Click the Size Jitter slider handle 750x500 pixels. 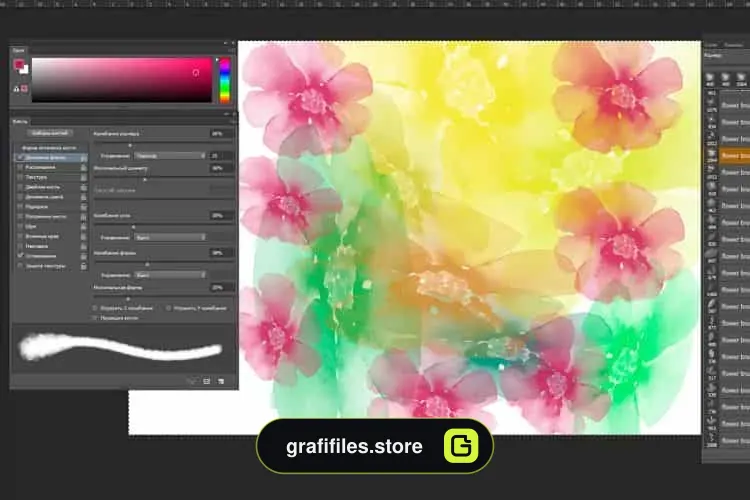130,145
